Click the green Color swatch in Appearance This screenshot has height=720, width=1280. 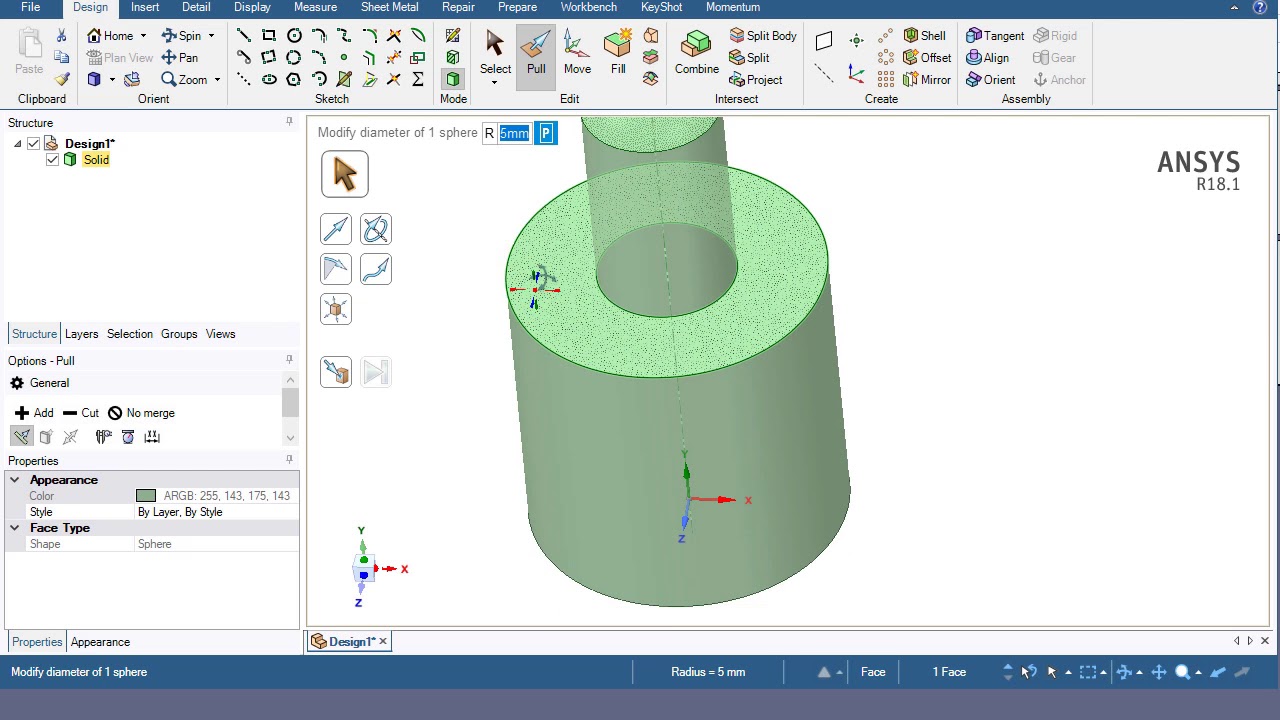pyautogui.click(x=146, y=496)
